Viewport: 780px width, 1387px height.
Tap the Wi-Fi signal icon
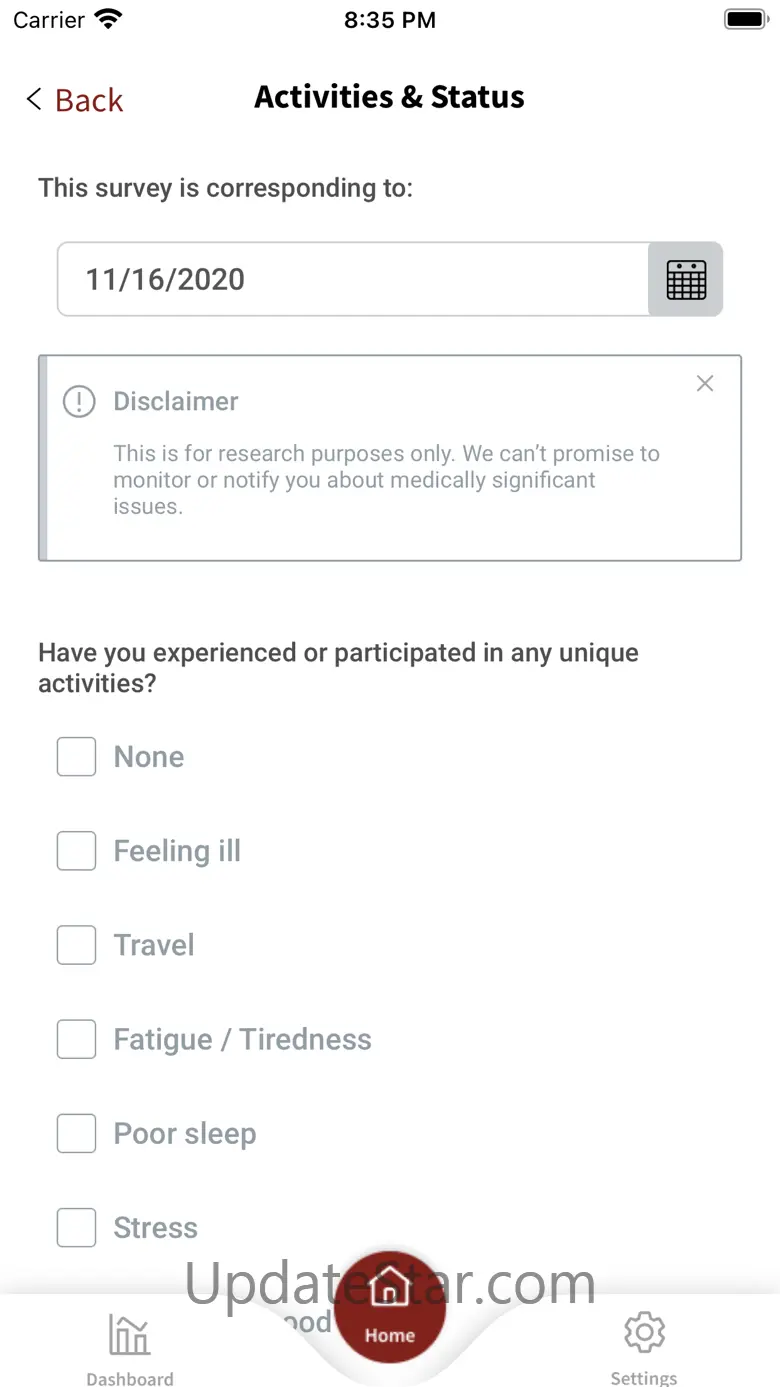click(107, 19)
